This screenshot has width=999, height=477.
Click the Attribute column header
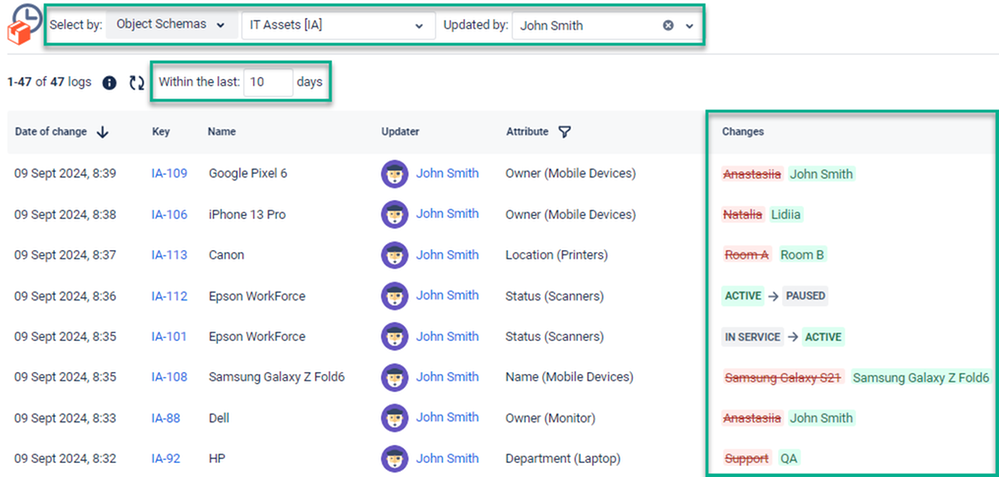527,132
